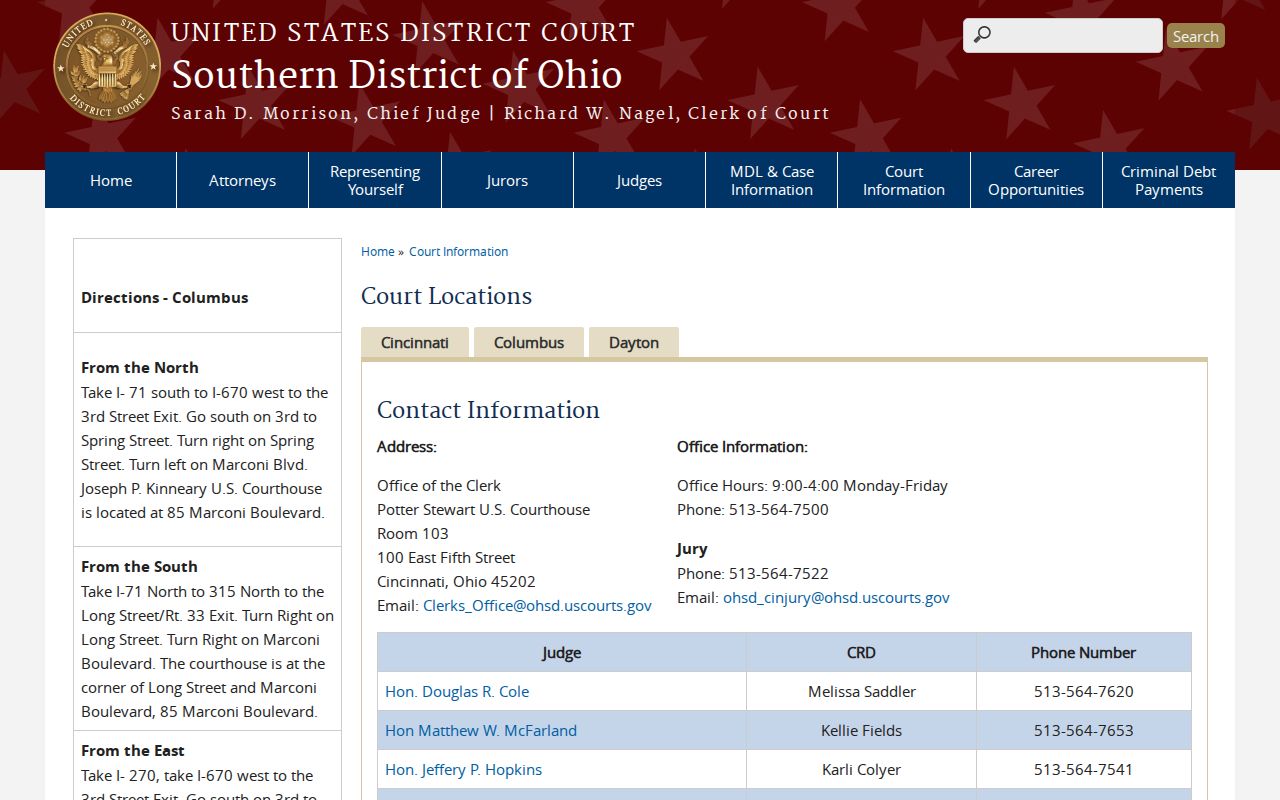1280x800 pixels.
Task: Click the Search button
Action: [x=1196, y=36]
